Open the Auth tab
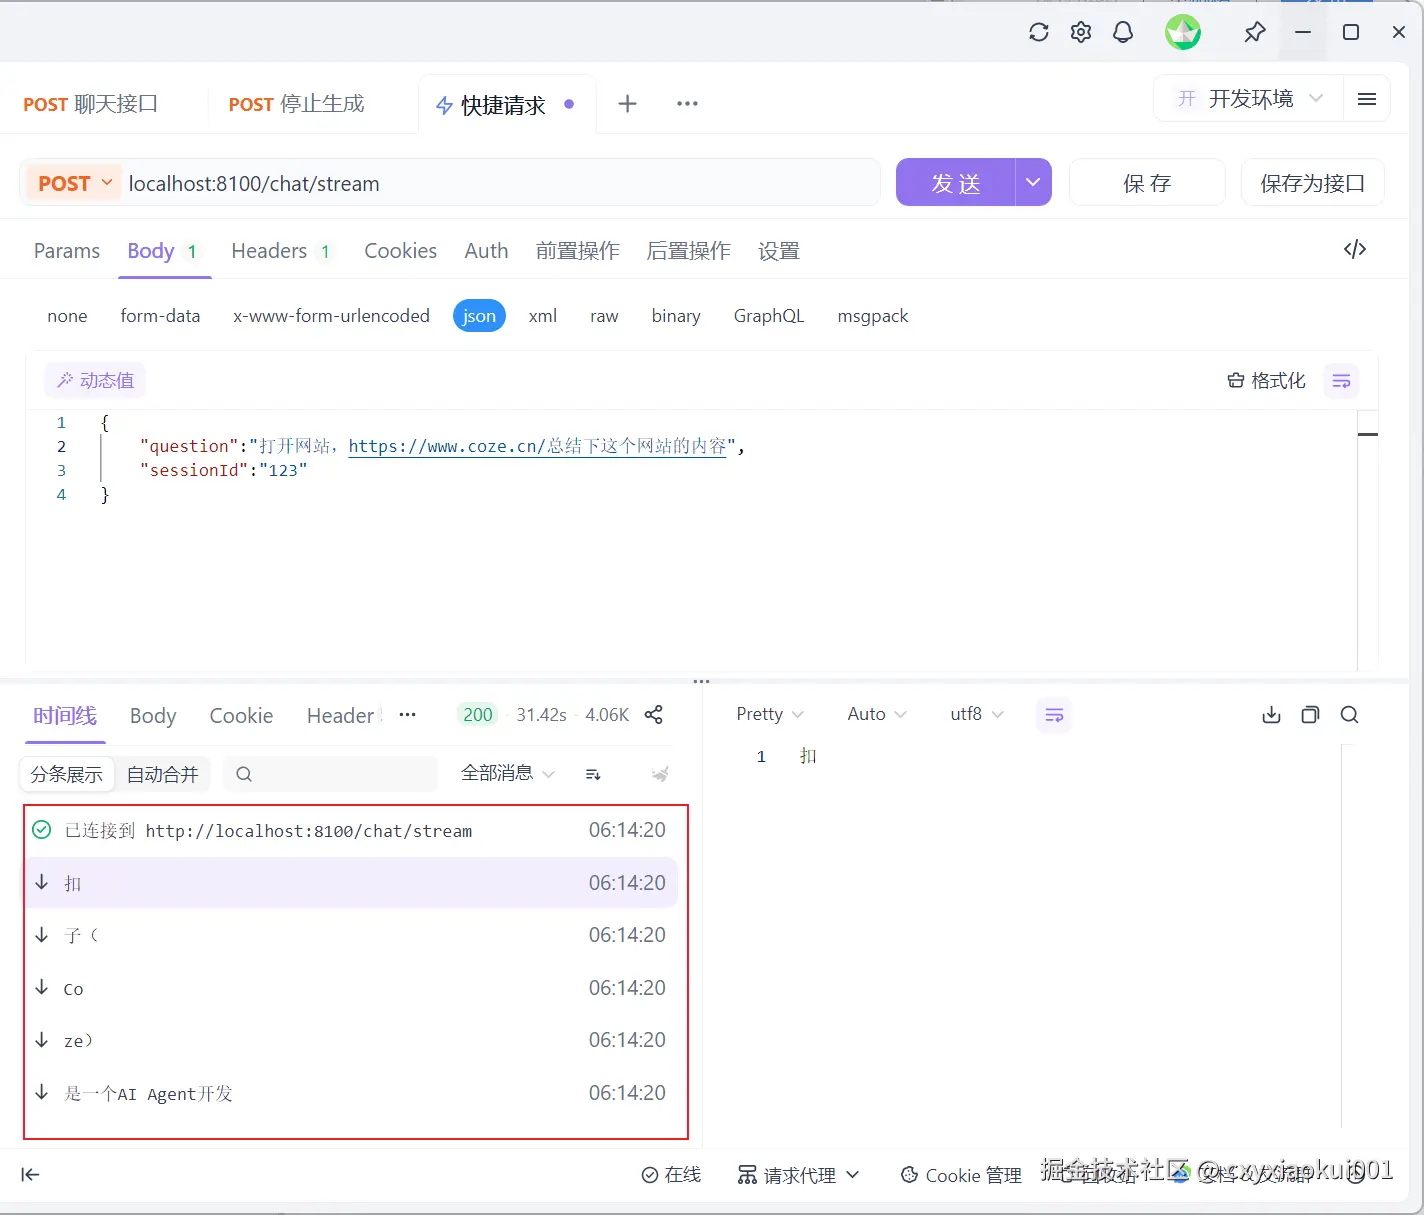 [x=486, y=251]
